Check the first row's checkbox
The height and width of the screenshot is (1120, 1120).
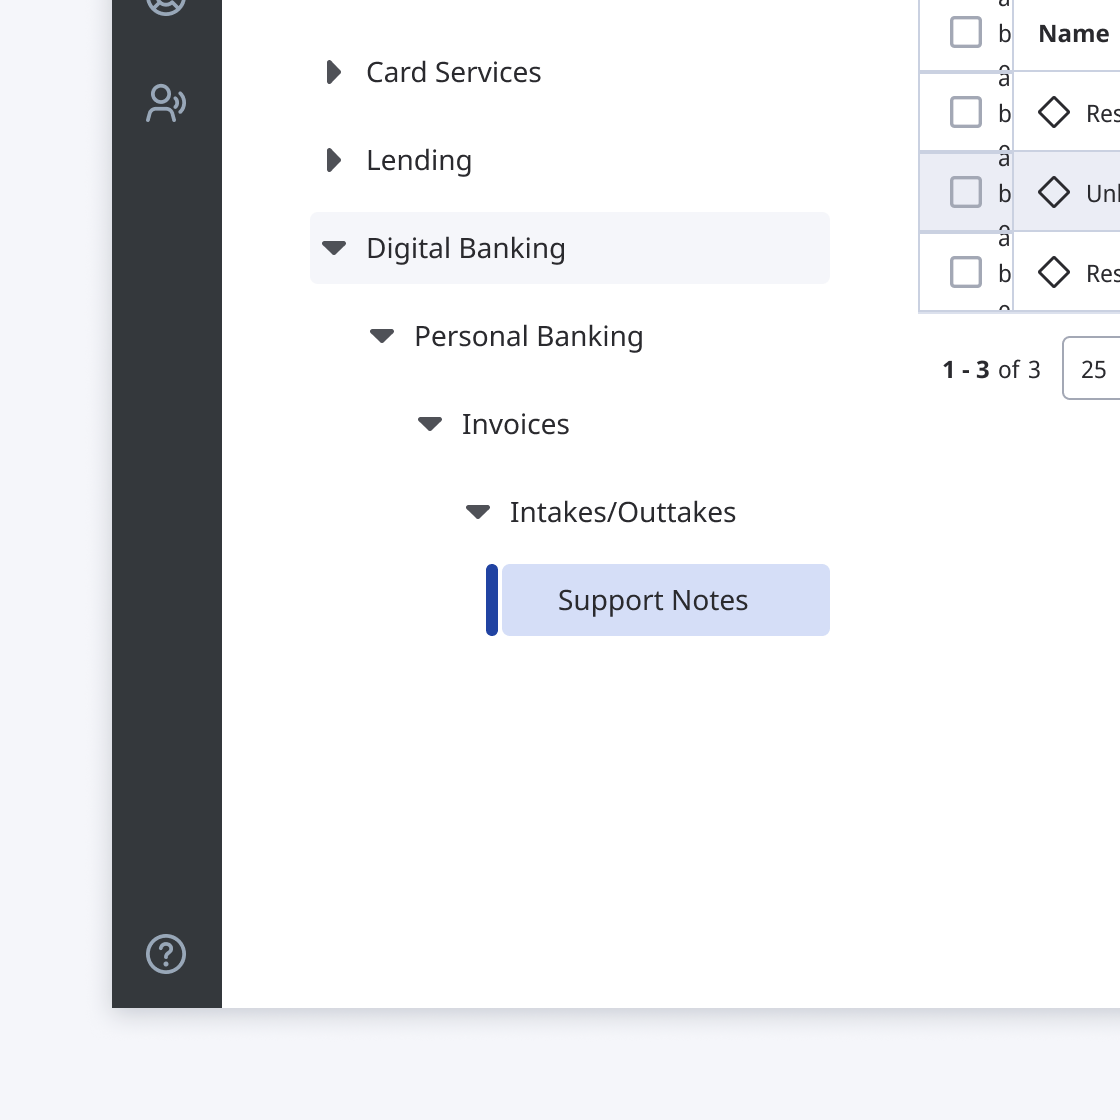pyautogui.click(x=966, y=112)
